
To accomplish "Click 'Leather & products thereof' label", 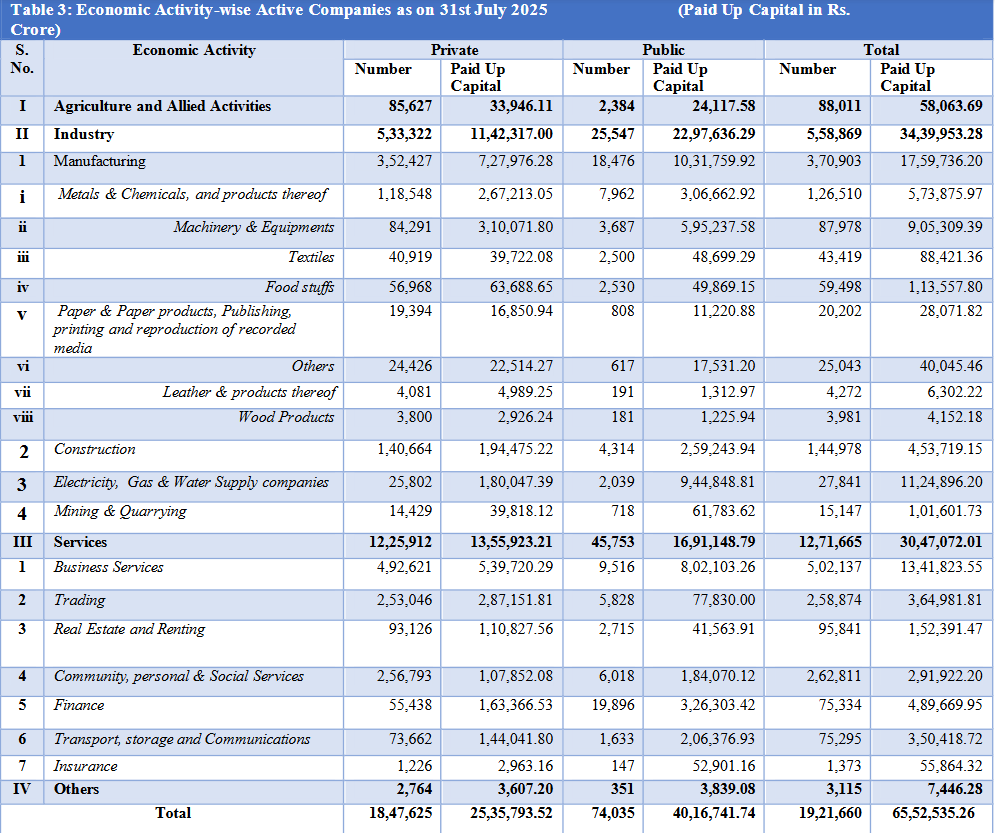I will (x=249, y=392).
